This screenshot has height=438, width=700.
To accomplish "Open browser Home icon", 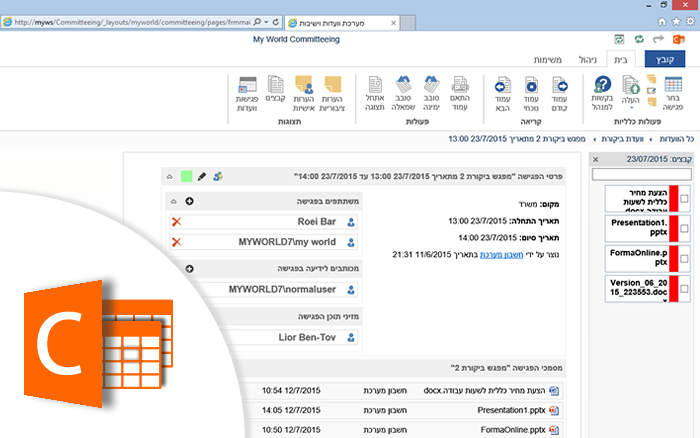I will pos(662,21).
